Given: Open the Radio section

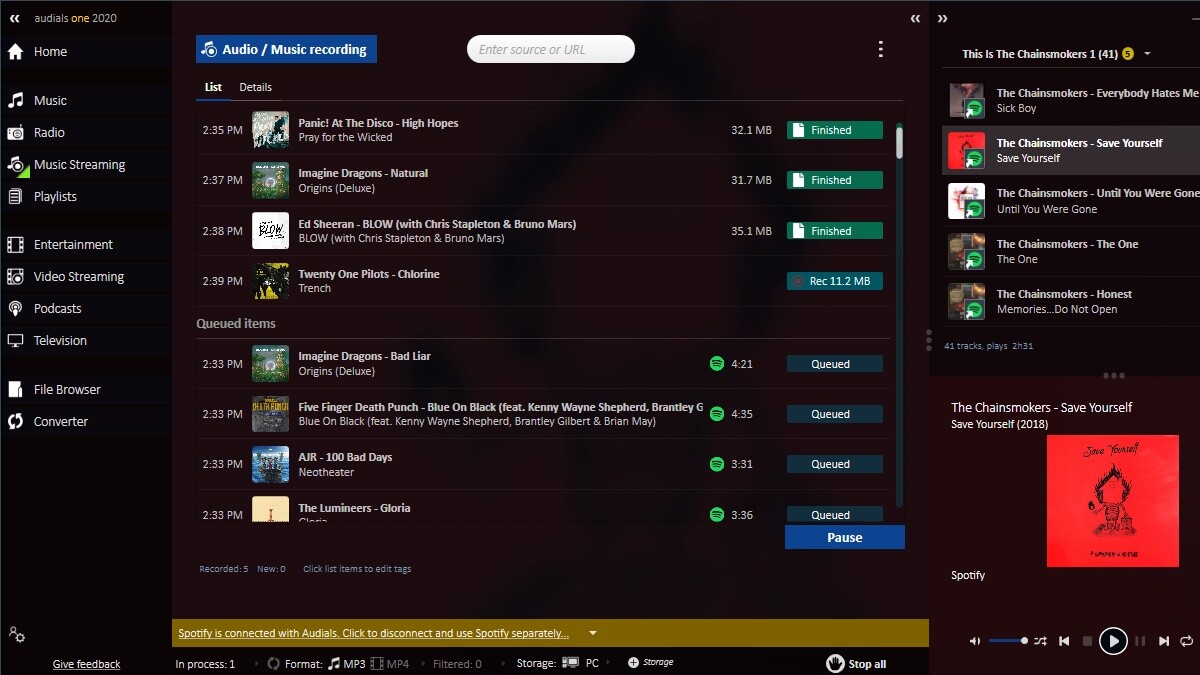Looking at the screenshot, I should click(49, 133).
